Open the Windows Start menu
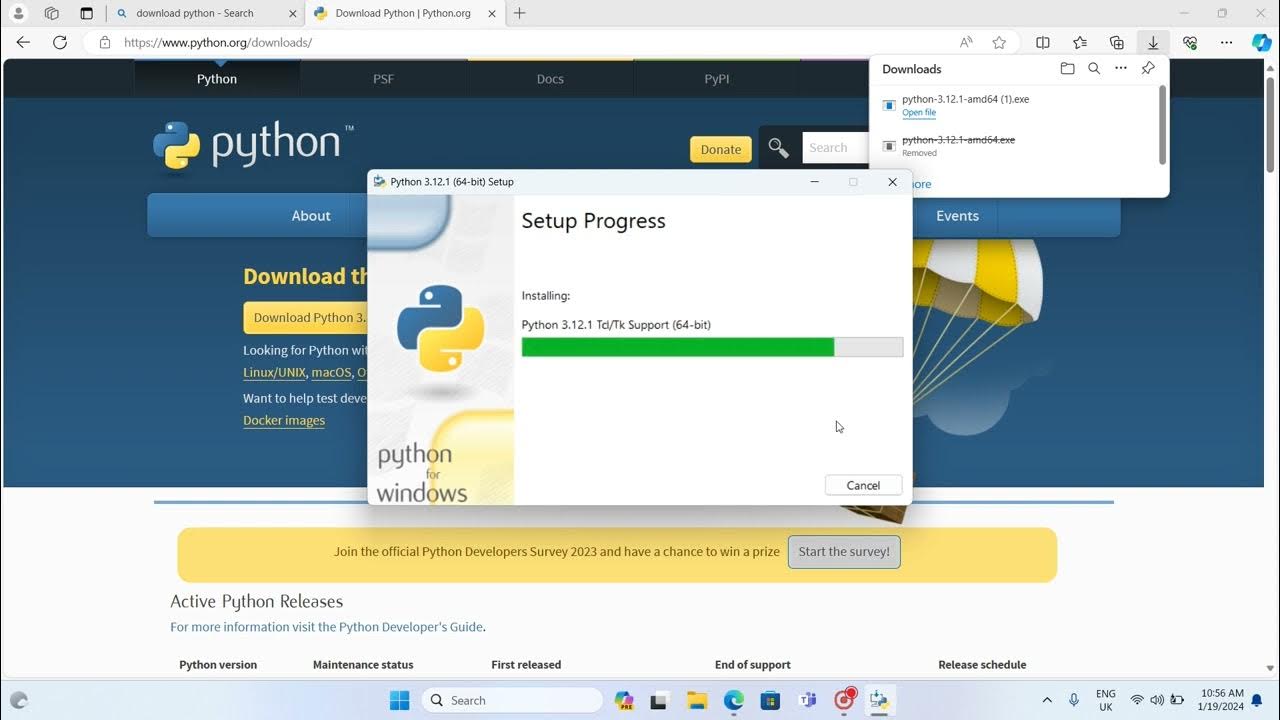 [399, 700]
